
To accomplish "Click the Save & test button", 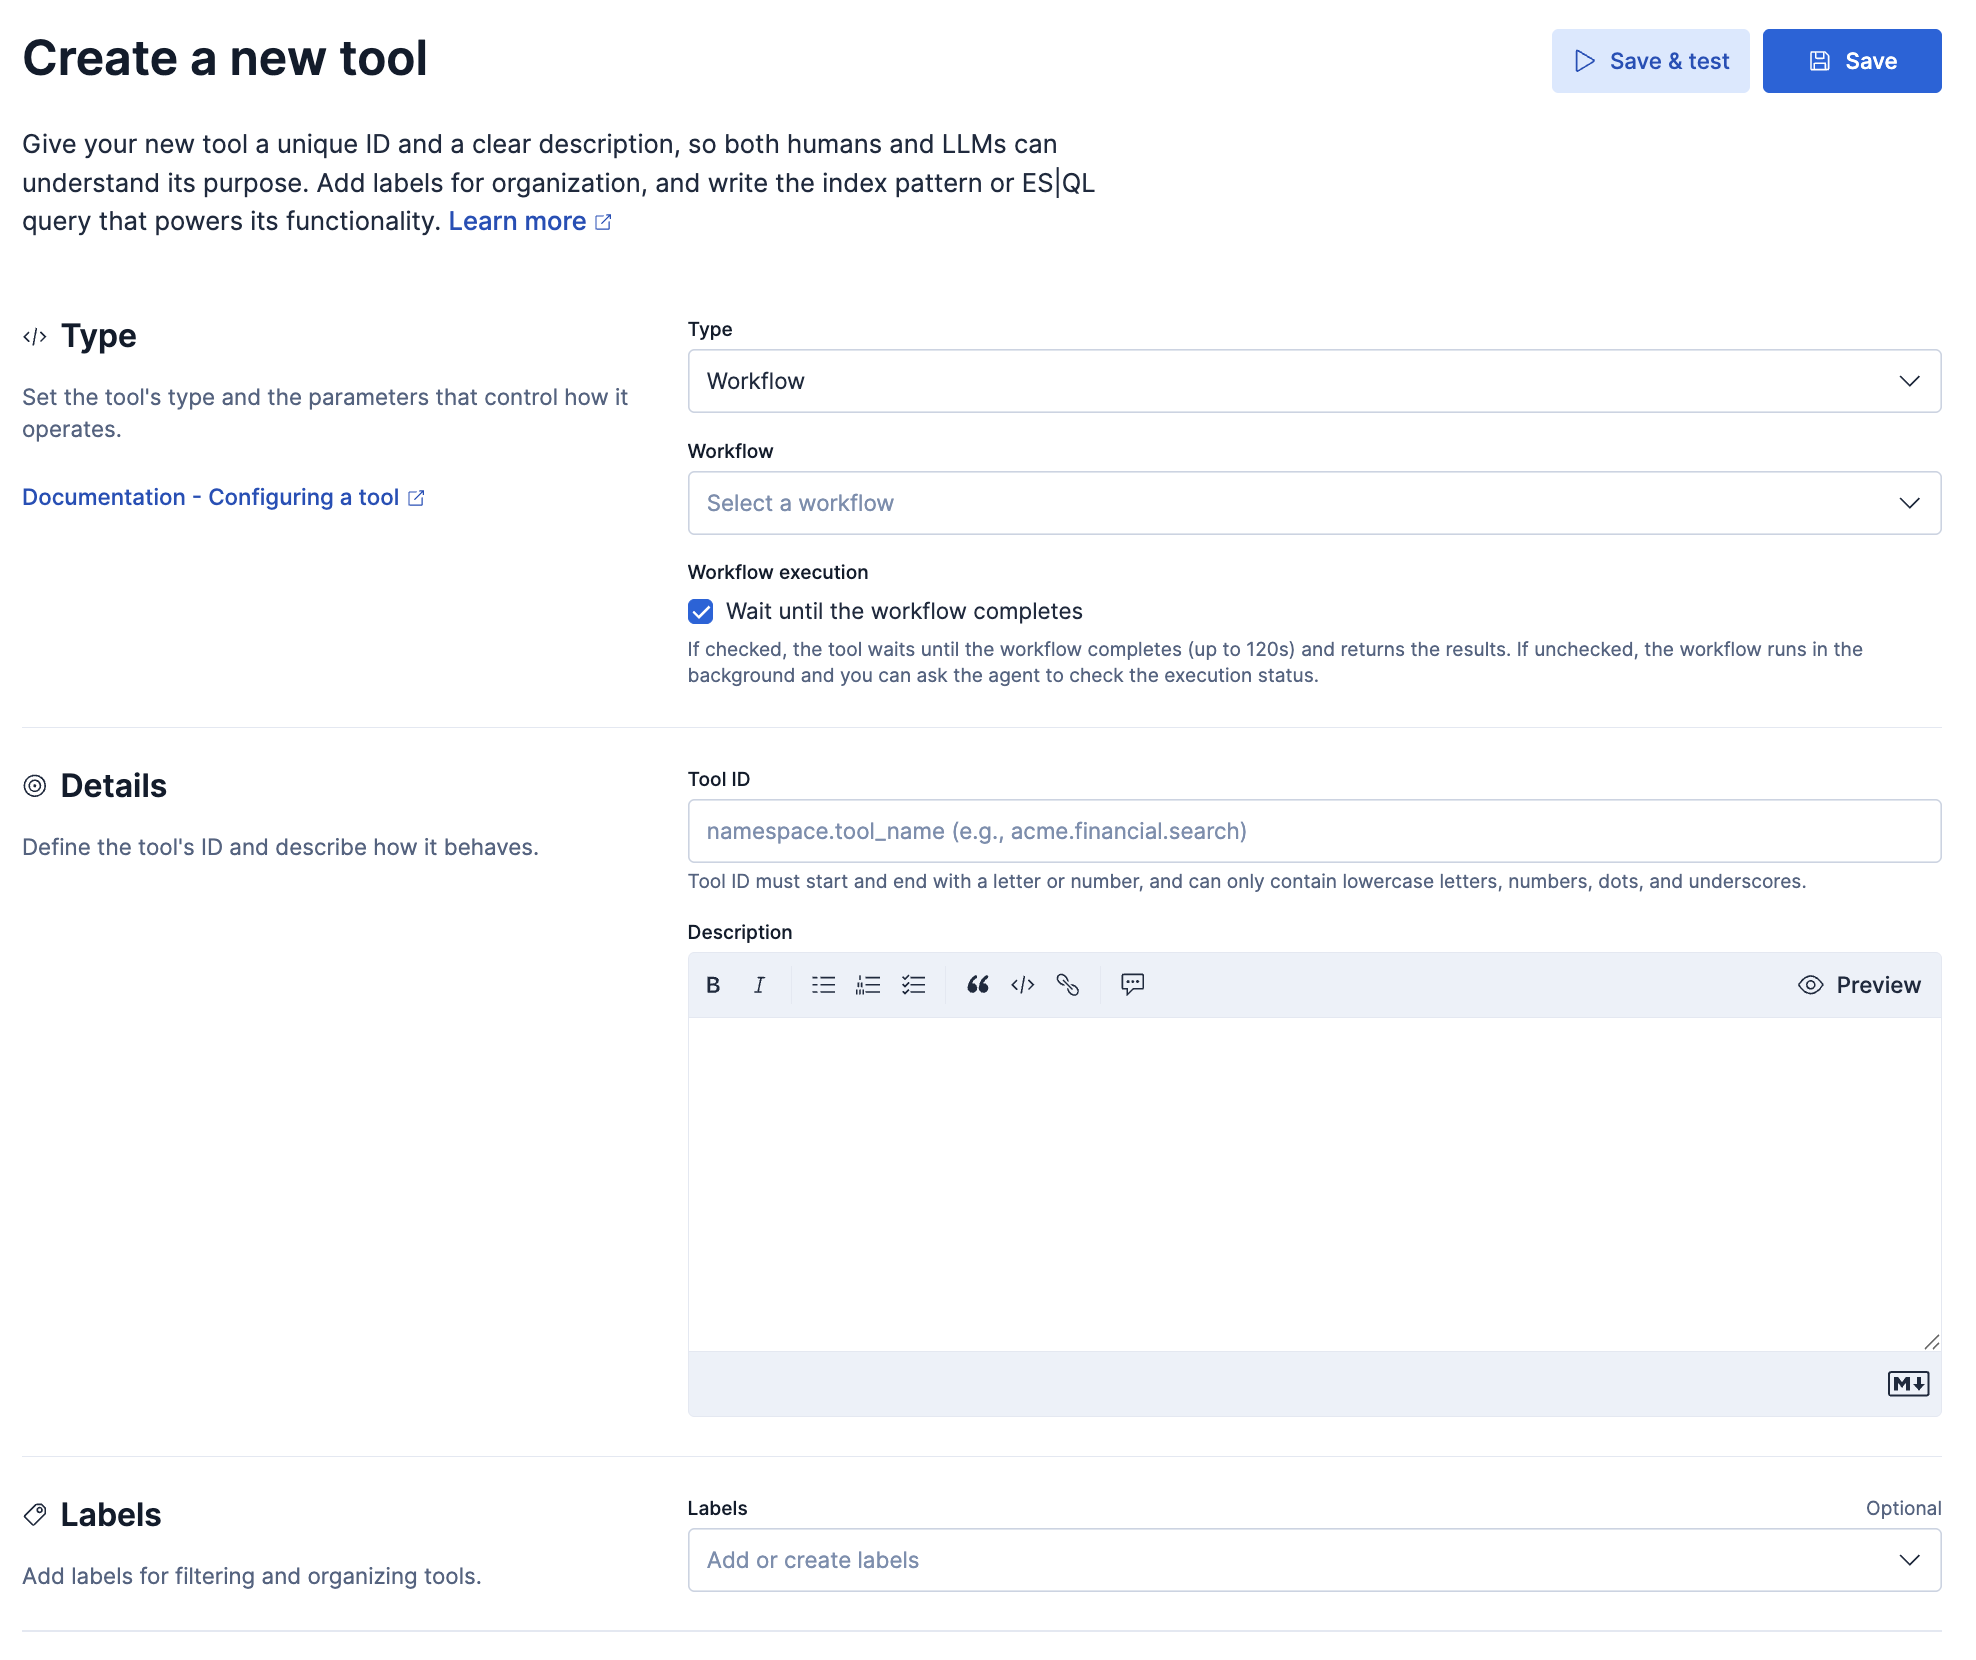I will 1650,61.
